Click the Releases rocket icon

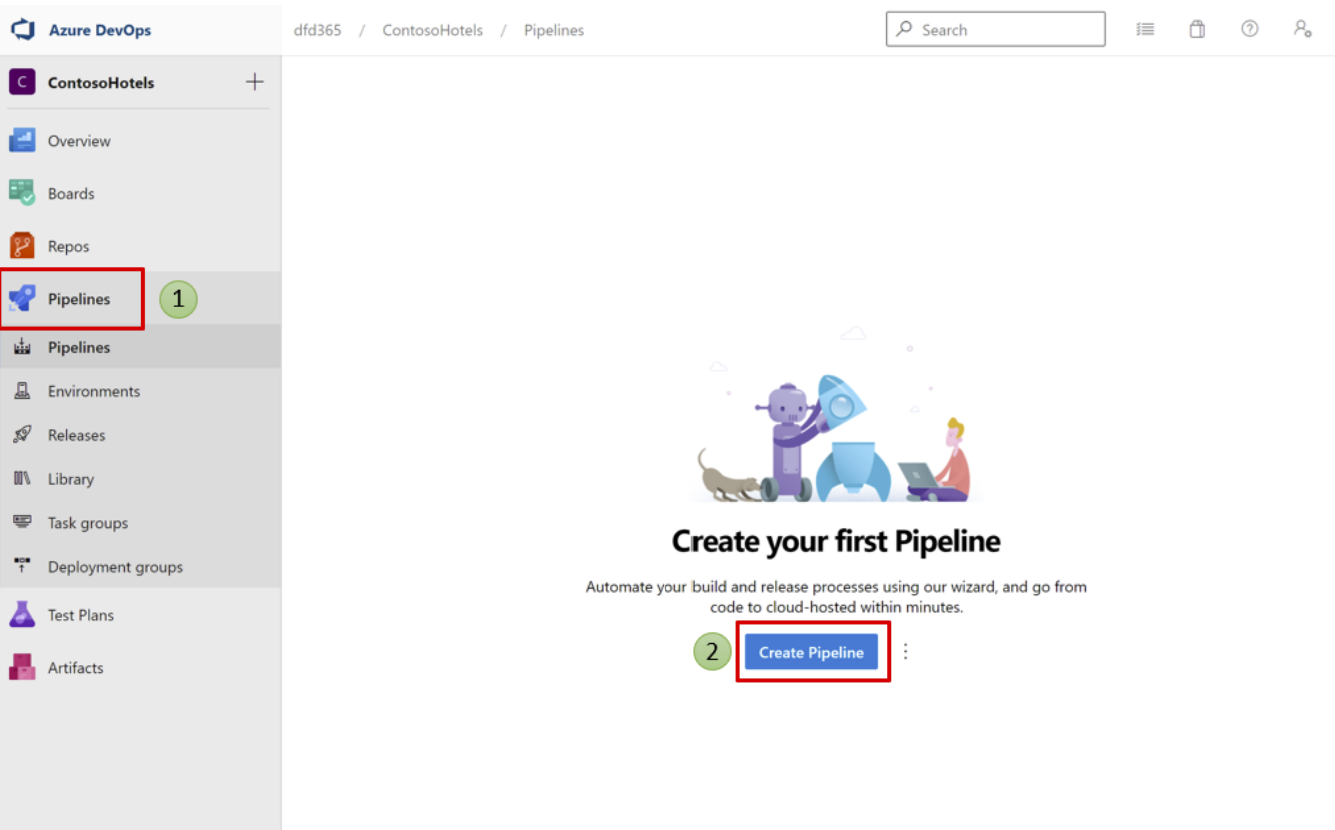point(22,435)
